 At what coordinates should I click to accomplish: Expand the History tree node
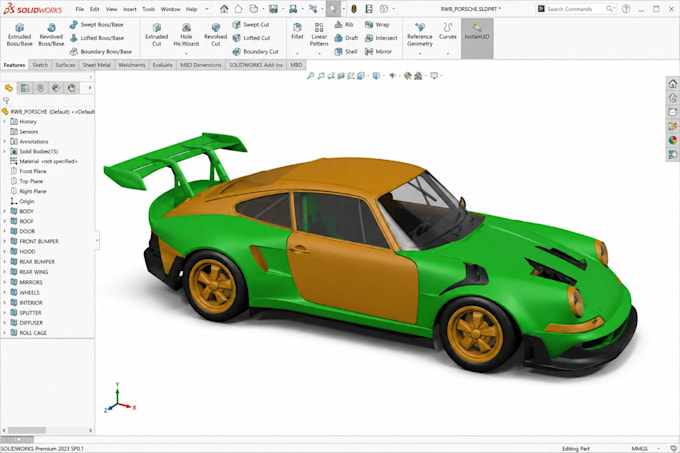tap(5, 122)
